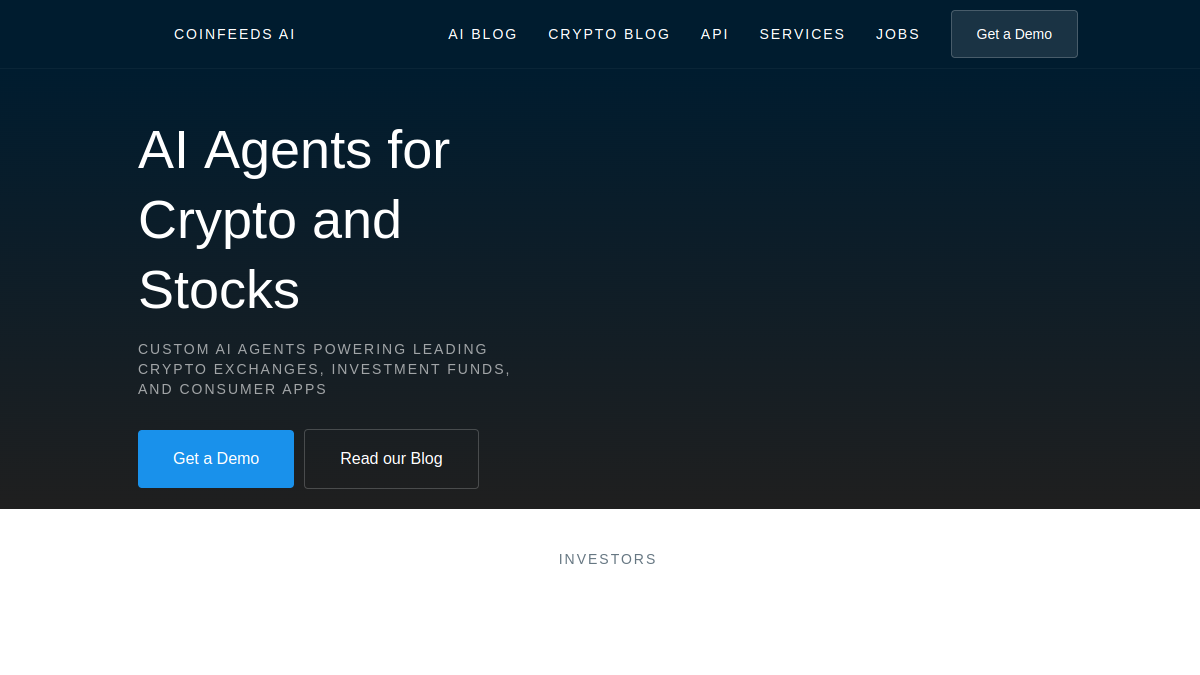This screenshot has width=1200, height=675.
Task: Click the blue Get a Demo hero button
Action: click(x=216, y=459)
